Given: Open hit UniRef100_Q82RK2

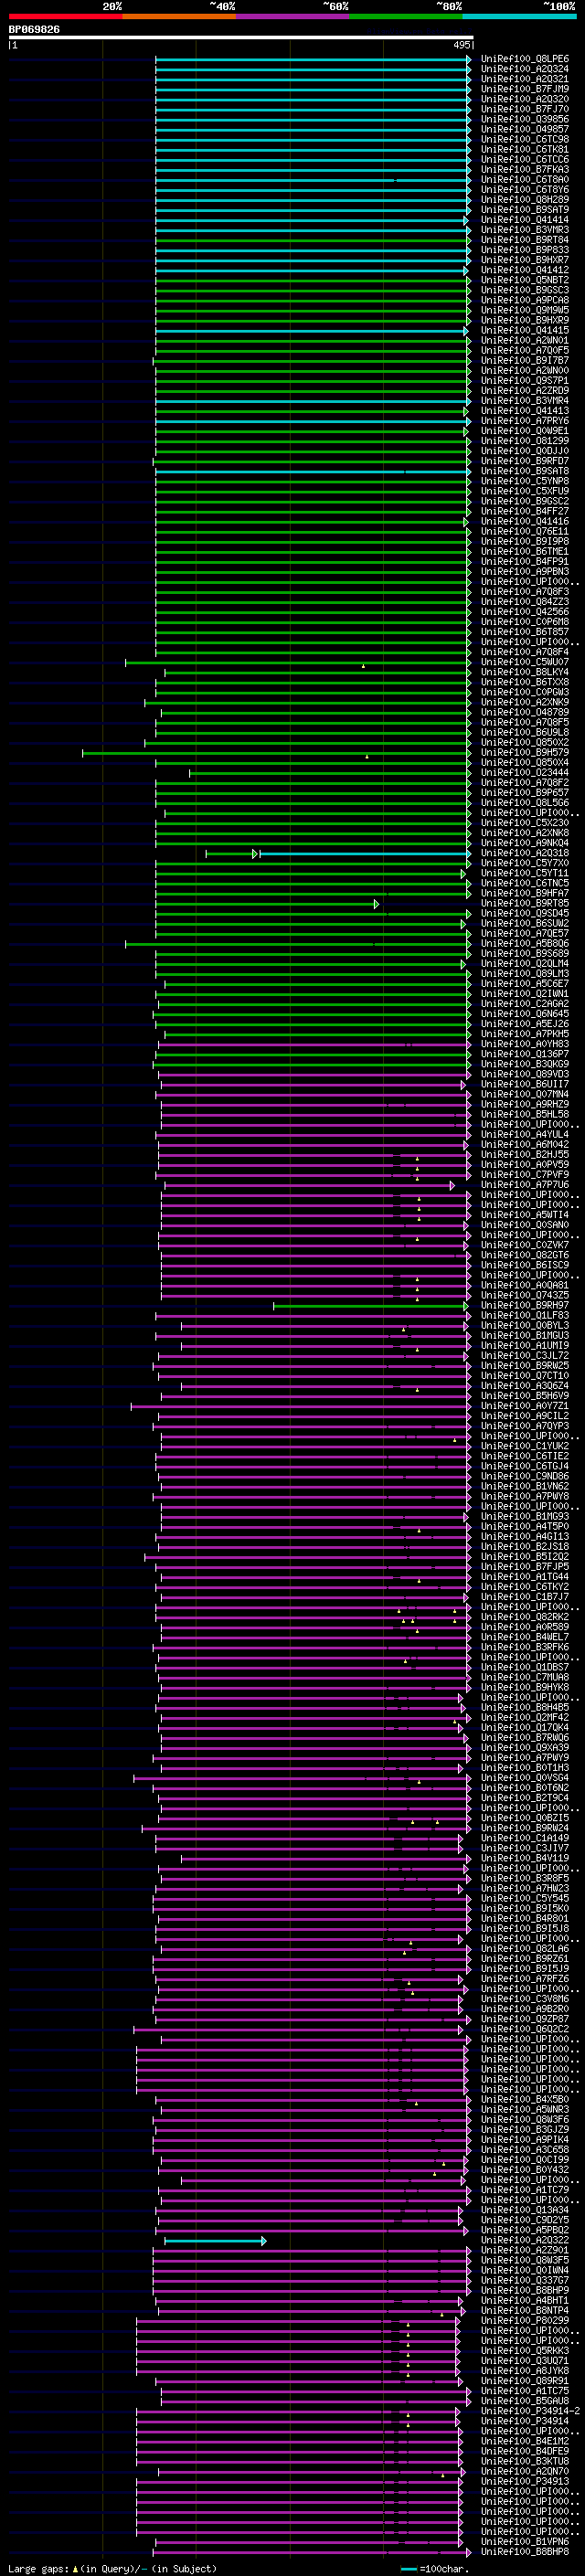Looking at the screenshot, I should point(525,1617).
